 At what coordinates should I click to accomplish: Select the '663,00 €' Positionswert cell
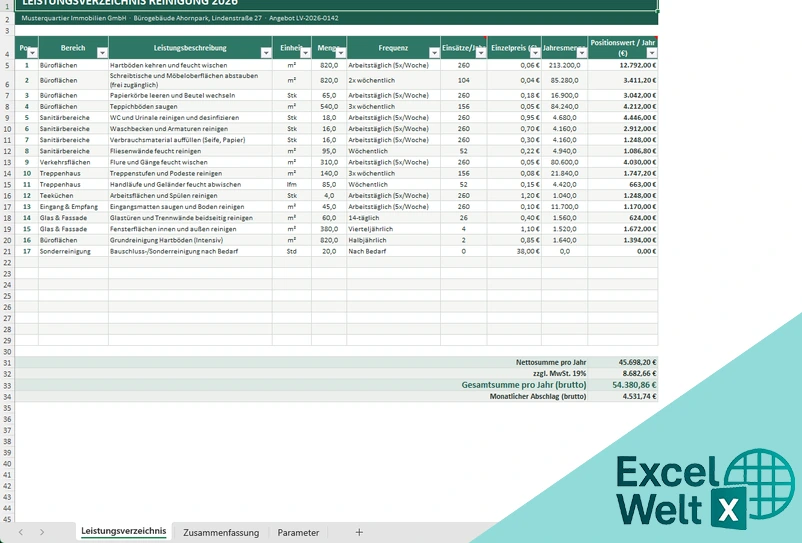pos(622,185)
